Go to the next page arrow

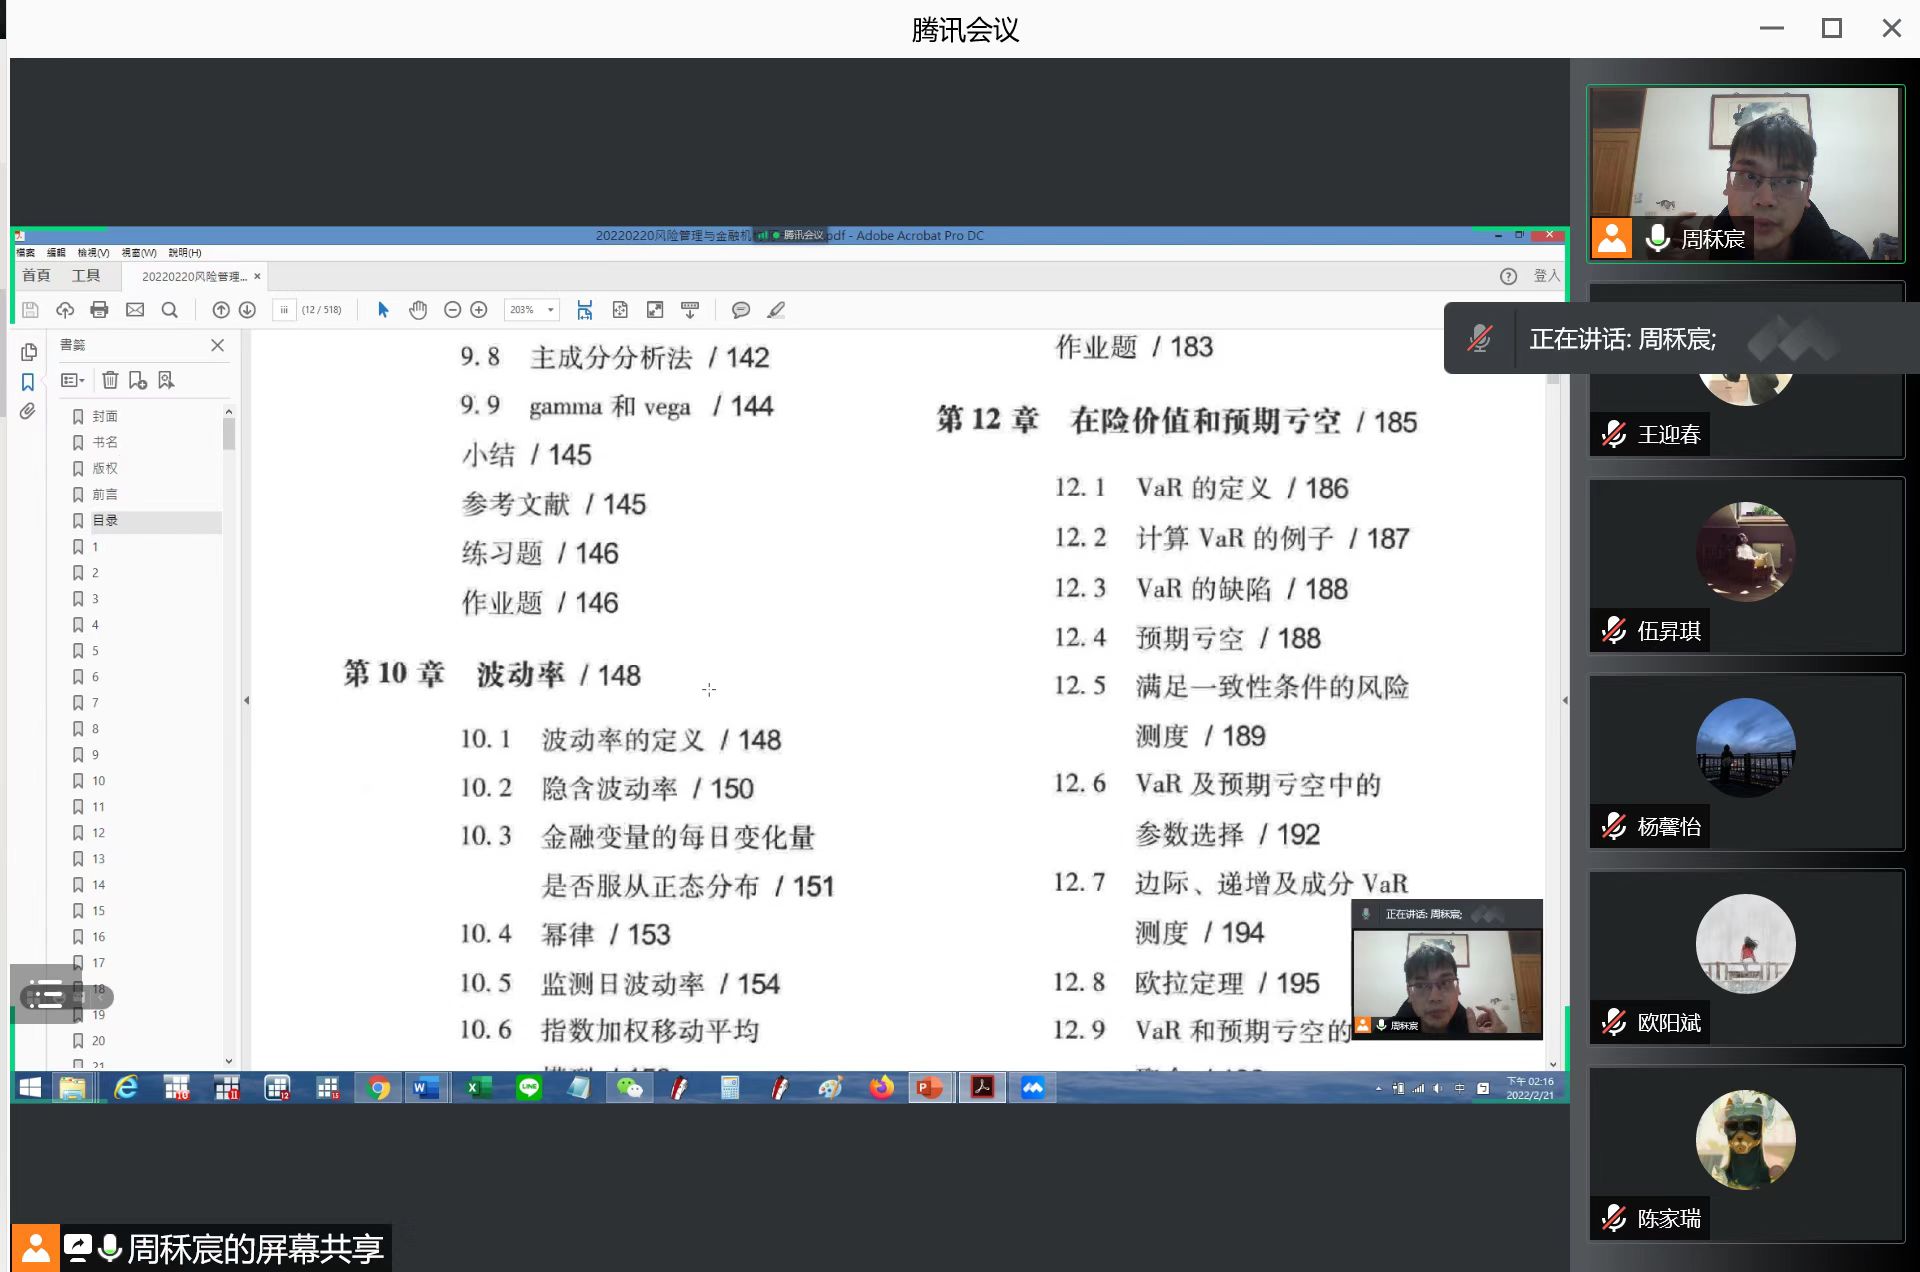click(x=247, y=310)
